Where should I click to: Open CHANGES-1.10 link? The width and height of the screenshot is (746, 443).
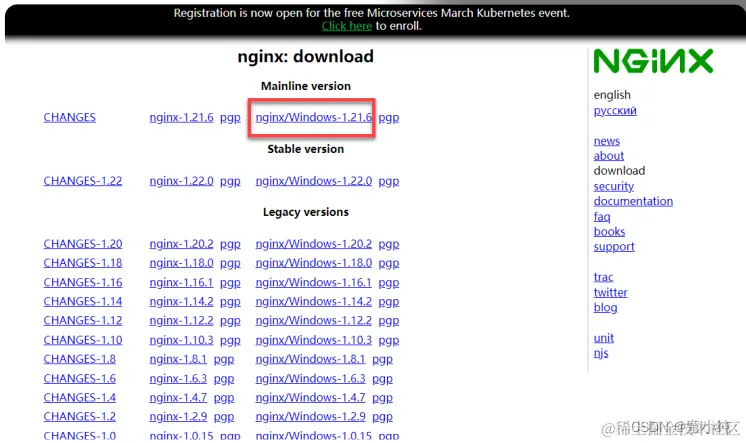tap(83, 340)
